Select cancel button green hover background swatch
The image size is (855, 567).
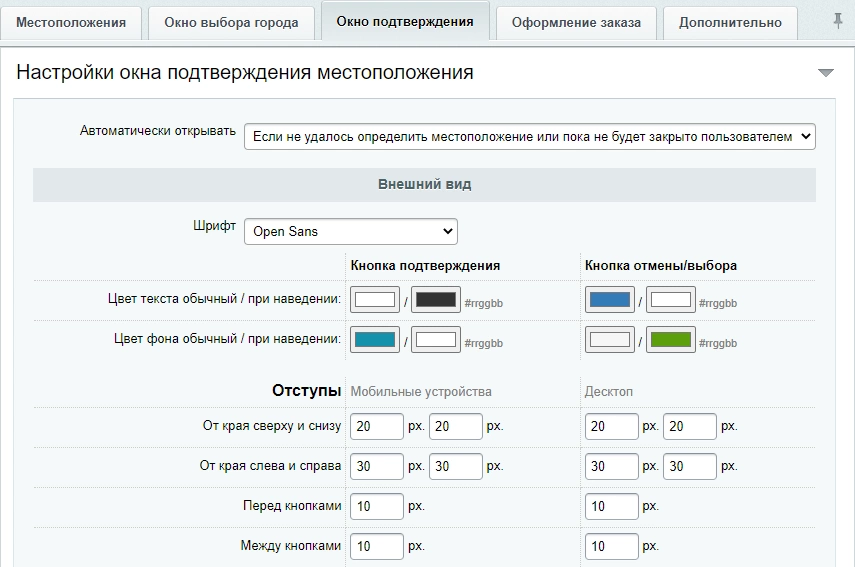[670, 340]
